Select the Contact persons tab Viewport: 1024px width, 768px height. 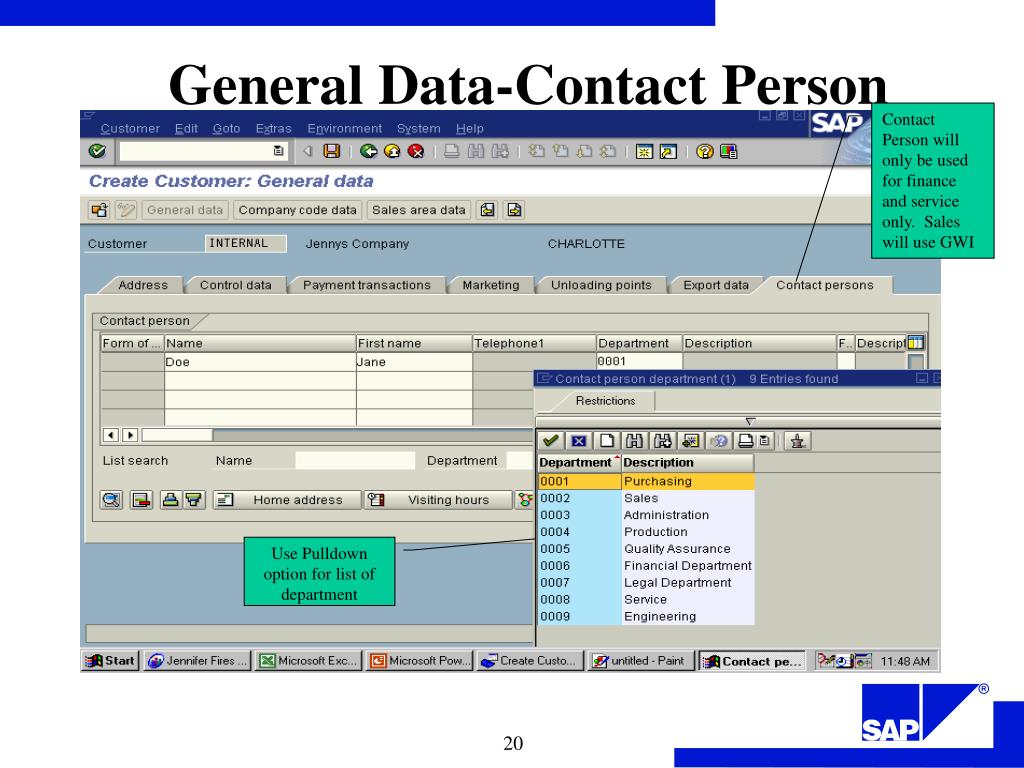point(824,285)
